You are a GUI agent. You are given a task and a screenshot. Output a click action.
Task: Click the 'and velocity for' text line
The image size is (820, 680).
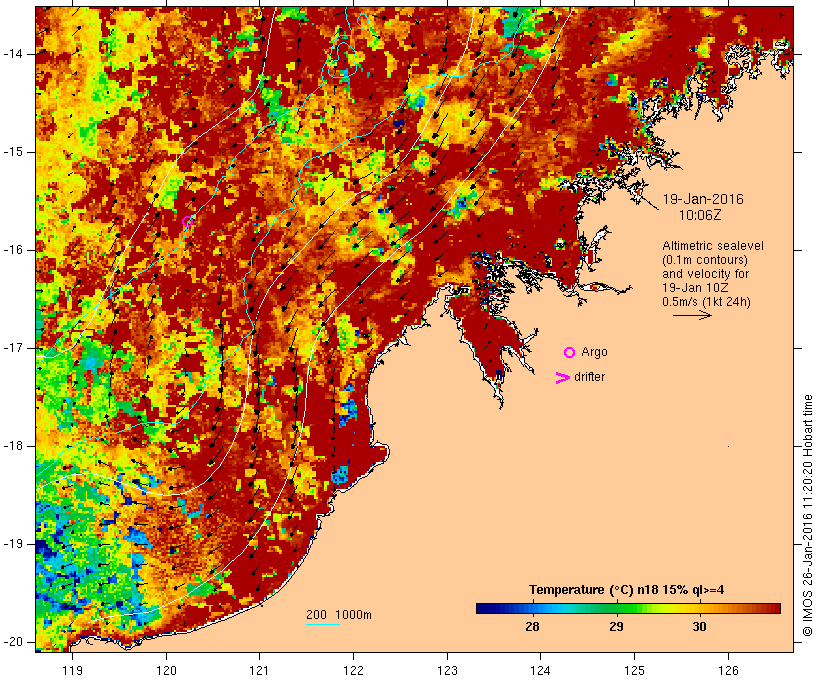705,274
